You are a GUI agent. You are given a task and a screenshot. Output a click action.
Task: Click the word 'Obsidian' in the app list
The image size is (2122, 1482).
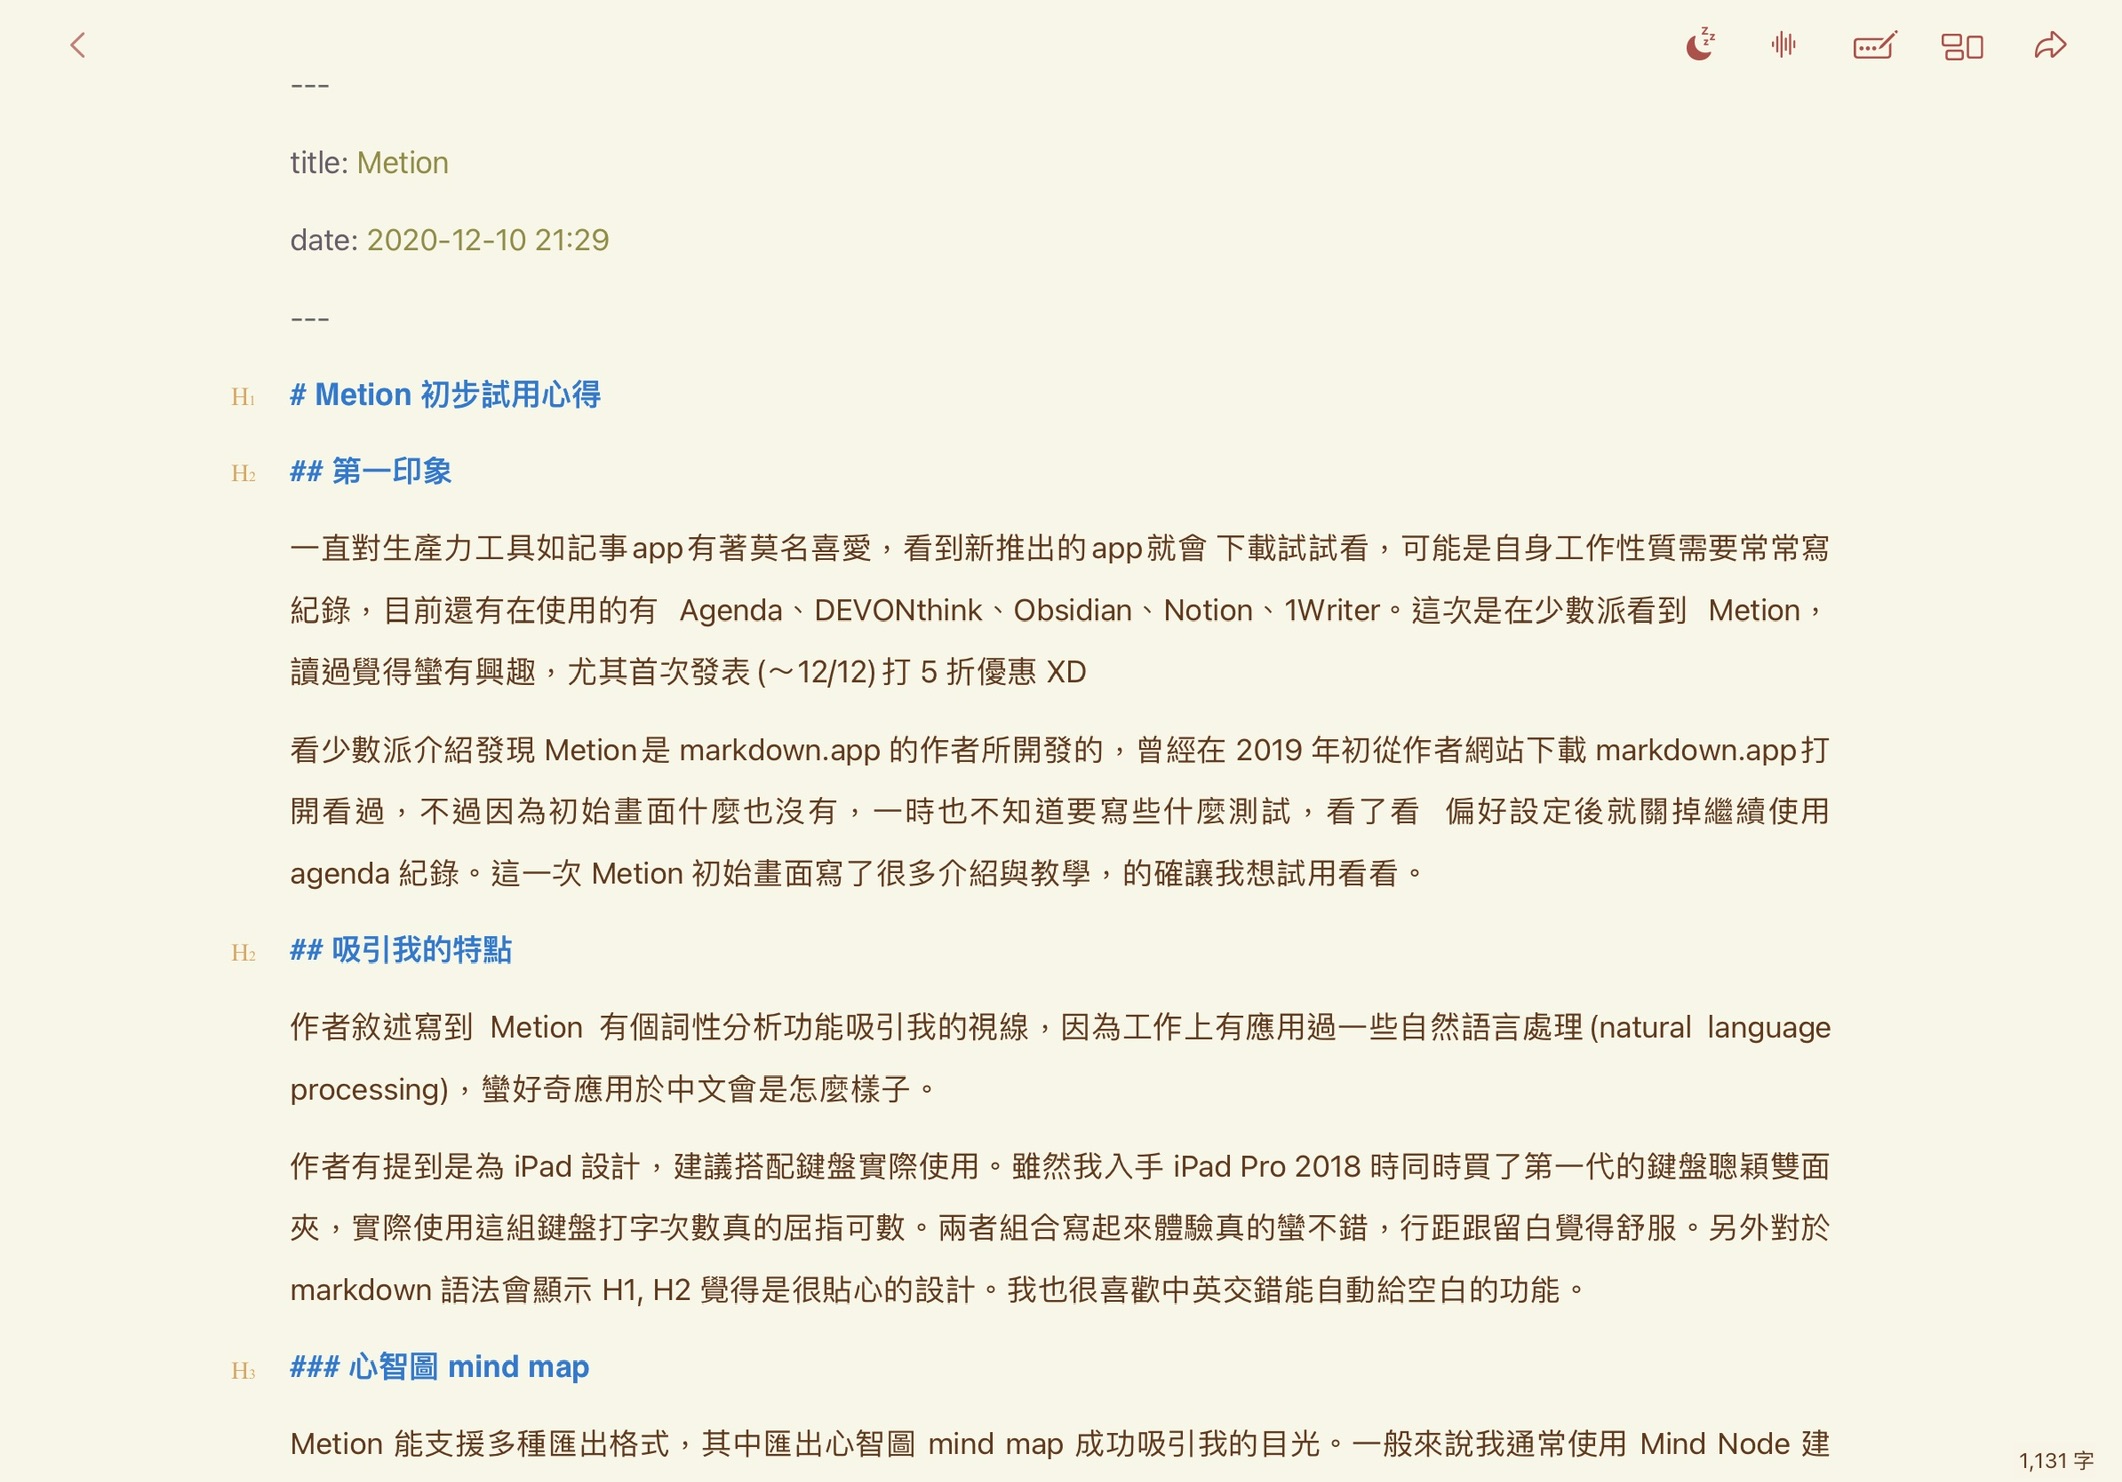[1072, 610]
